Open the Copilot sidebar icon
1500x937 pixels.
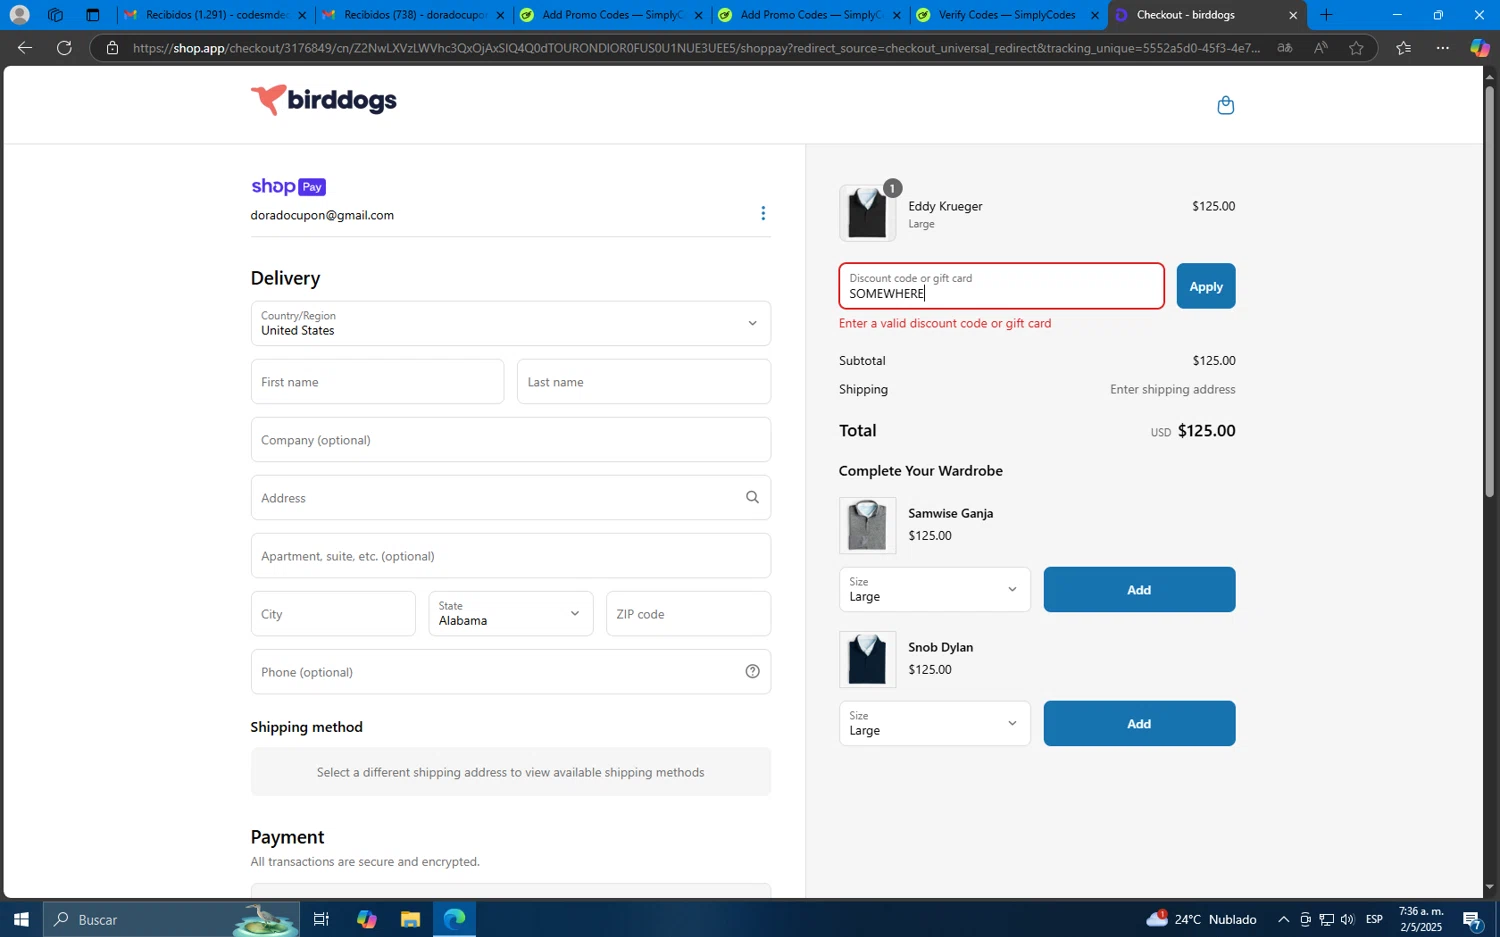point(1479,48)
